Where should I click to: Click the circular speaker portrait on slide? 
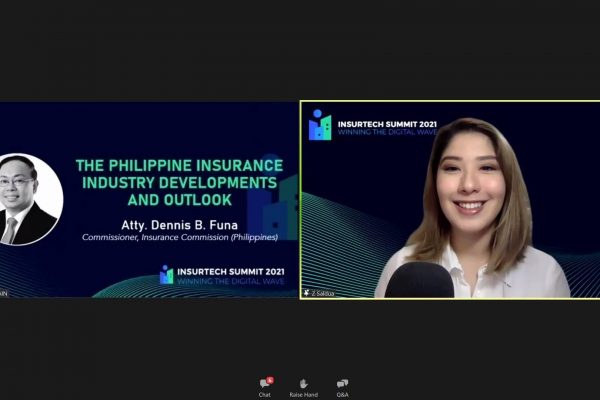coord(31,199)
